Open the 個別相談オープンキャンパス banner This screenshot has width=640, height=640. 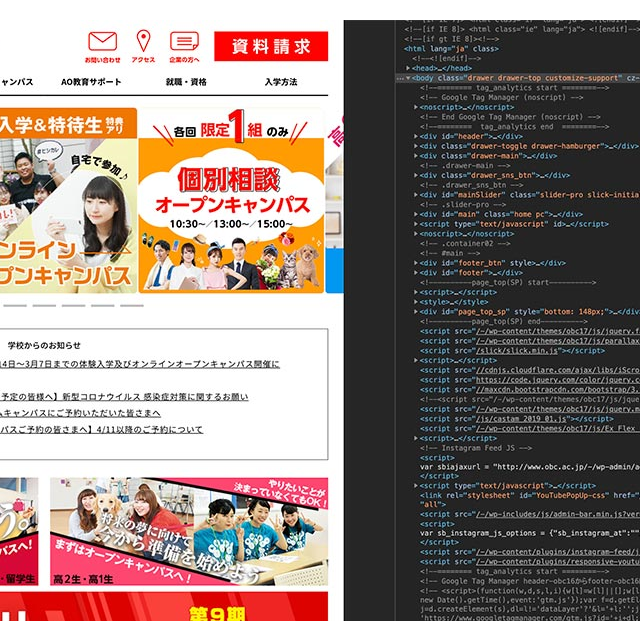point(231,200)
